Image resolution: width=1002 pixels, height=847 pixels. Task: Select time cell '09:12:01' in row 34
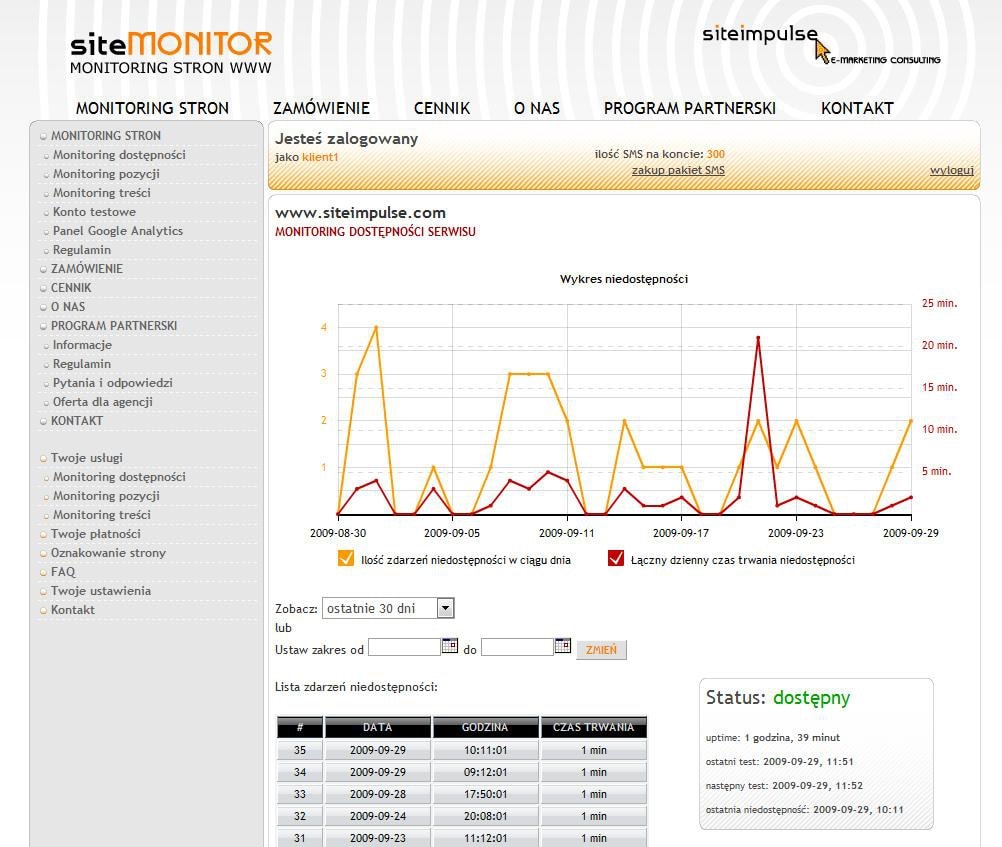pos(485,772)
